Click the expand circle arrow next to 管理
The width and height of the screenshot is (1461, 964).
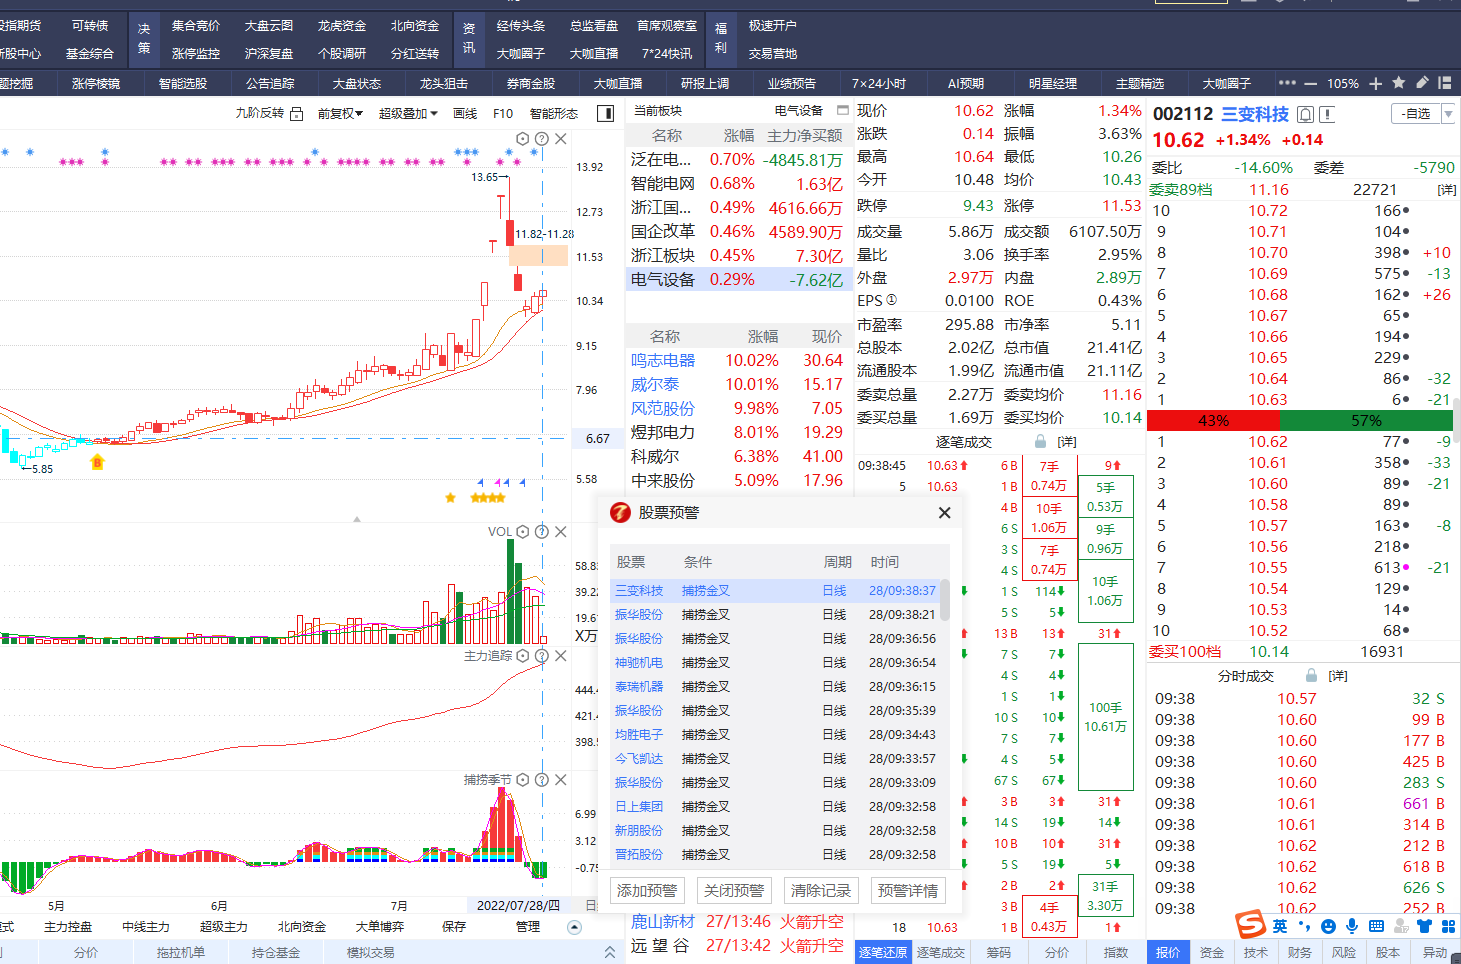[574, 927]
